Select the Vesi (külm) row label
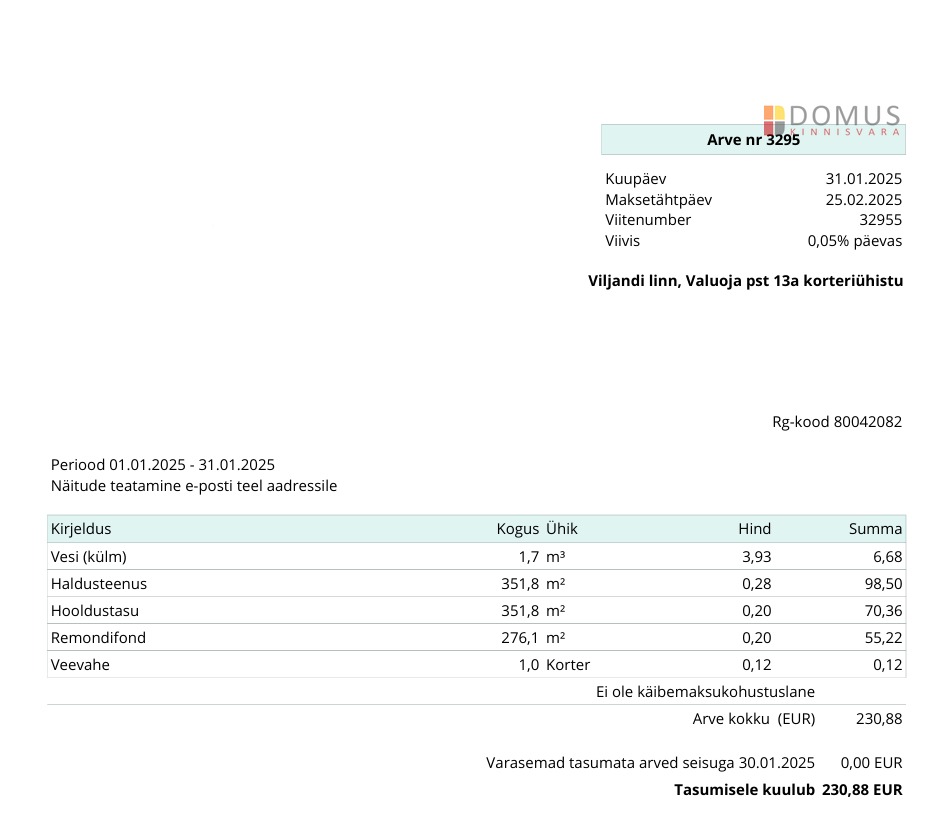 pyautogui.click(x=89, y=557)
